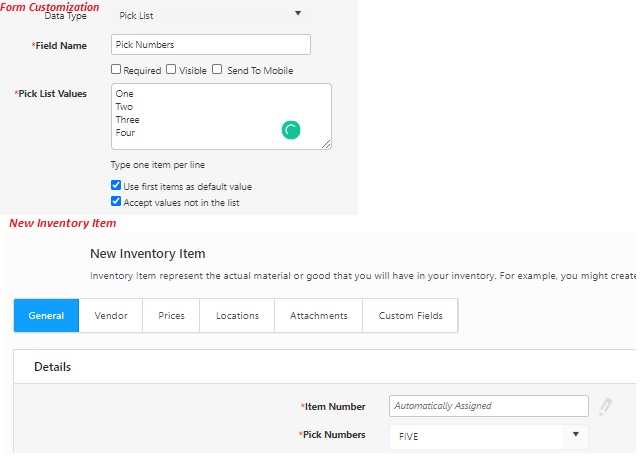Disable Accept values not in the list
Image resolution: width=641 pixels, height=458 pixels.
[x=116, y=202]
